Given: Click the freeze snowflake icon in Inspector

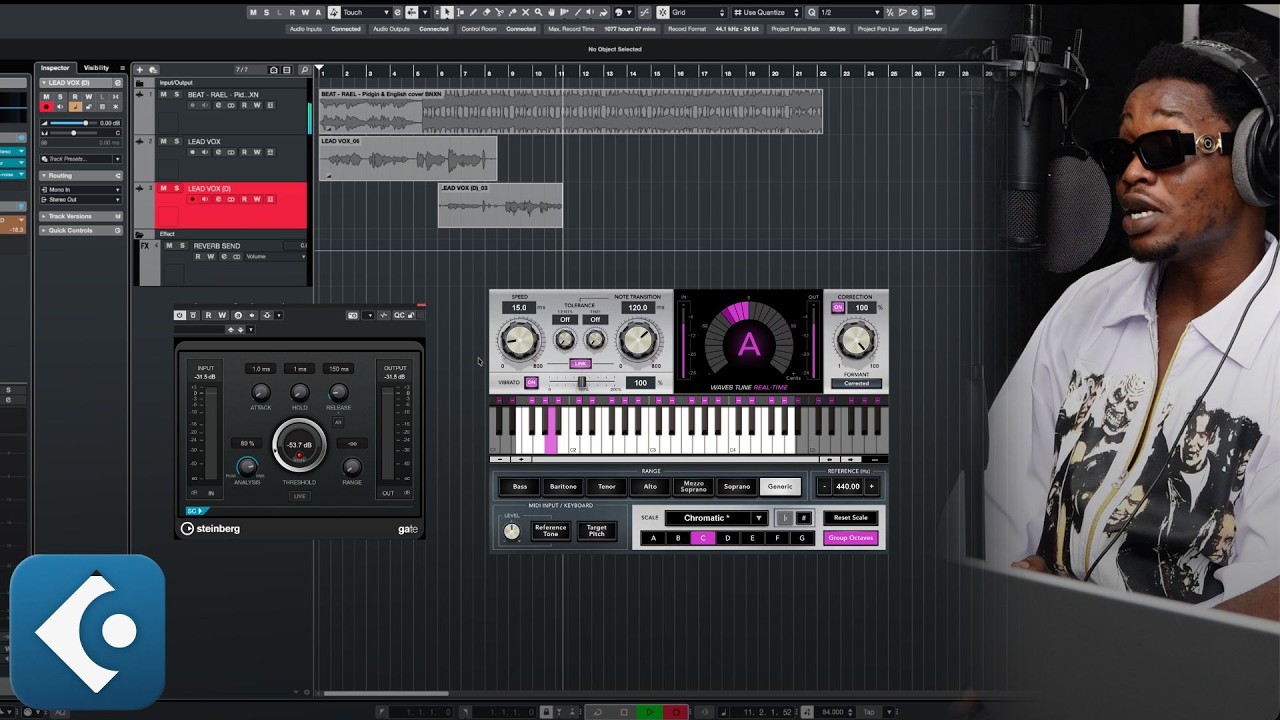Looking at the screenshot, I should [115, 107].
